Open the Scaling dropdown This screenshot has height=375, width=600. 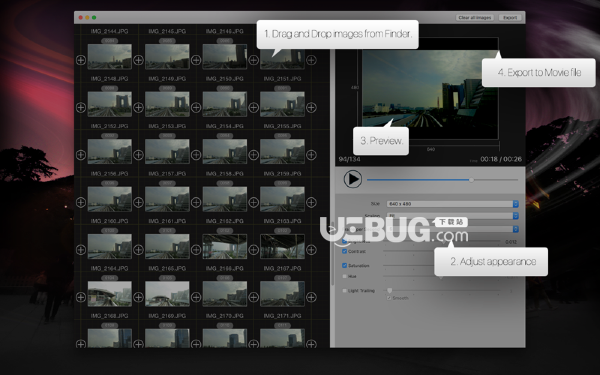coord(453,216)
